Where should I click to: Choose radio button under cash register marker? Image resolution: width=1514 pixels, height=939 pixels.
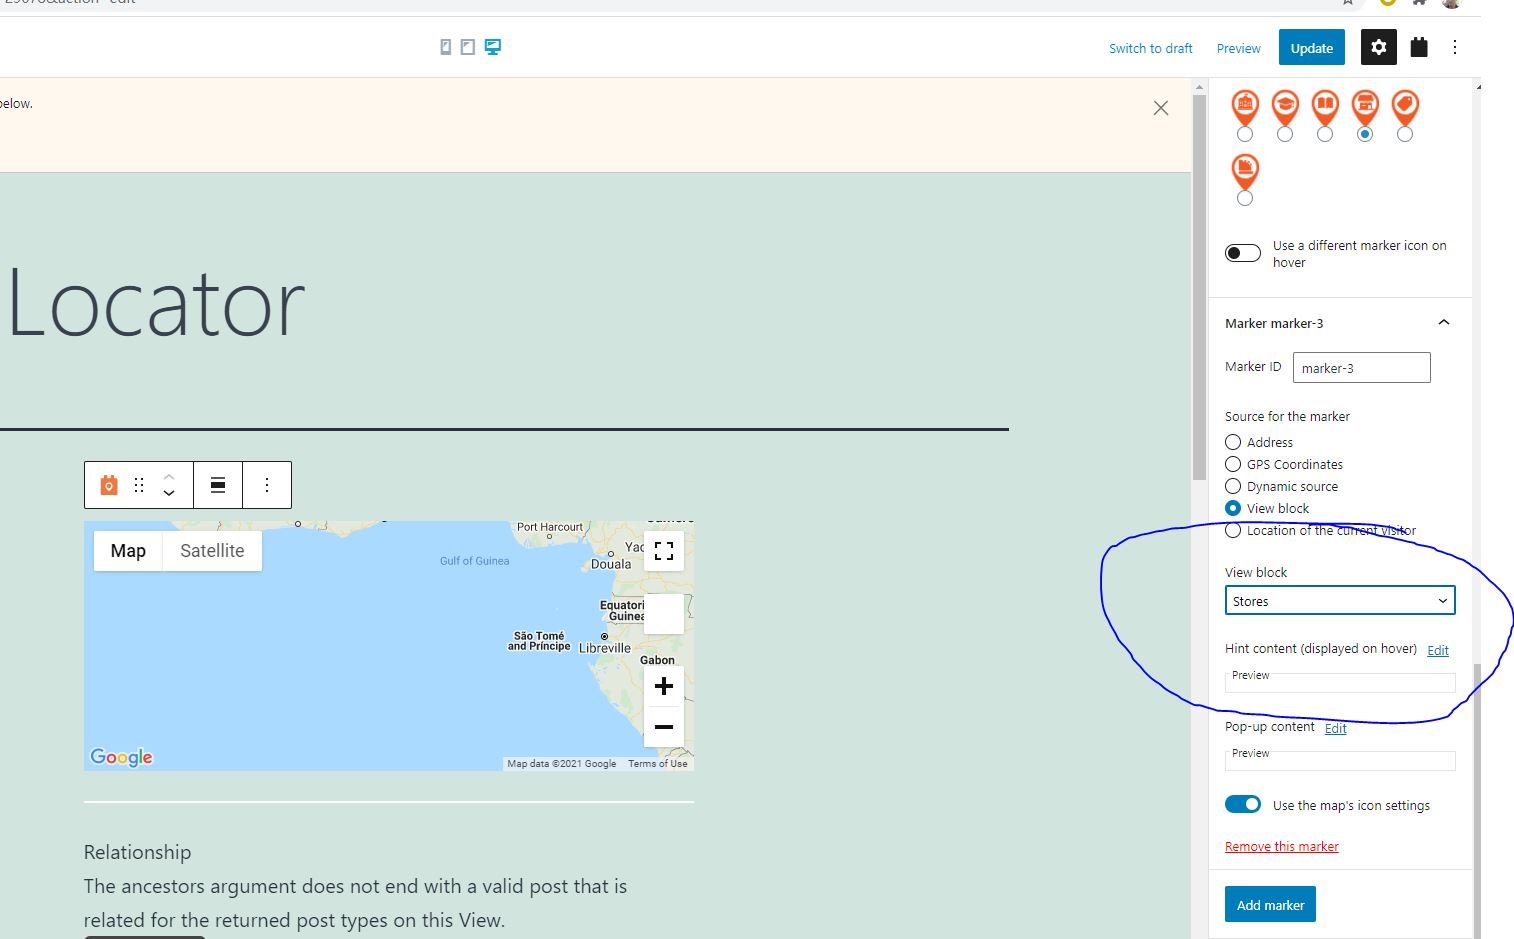coord(1245,198)
